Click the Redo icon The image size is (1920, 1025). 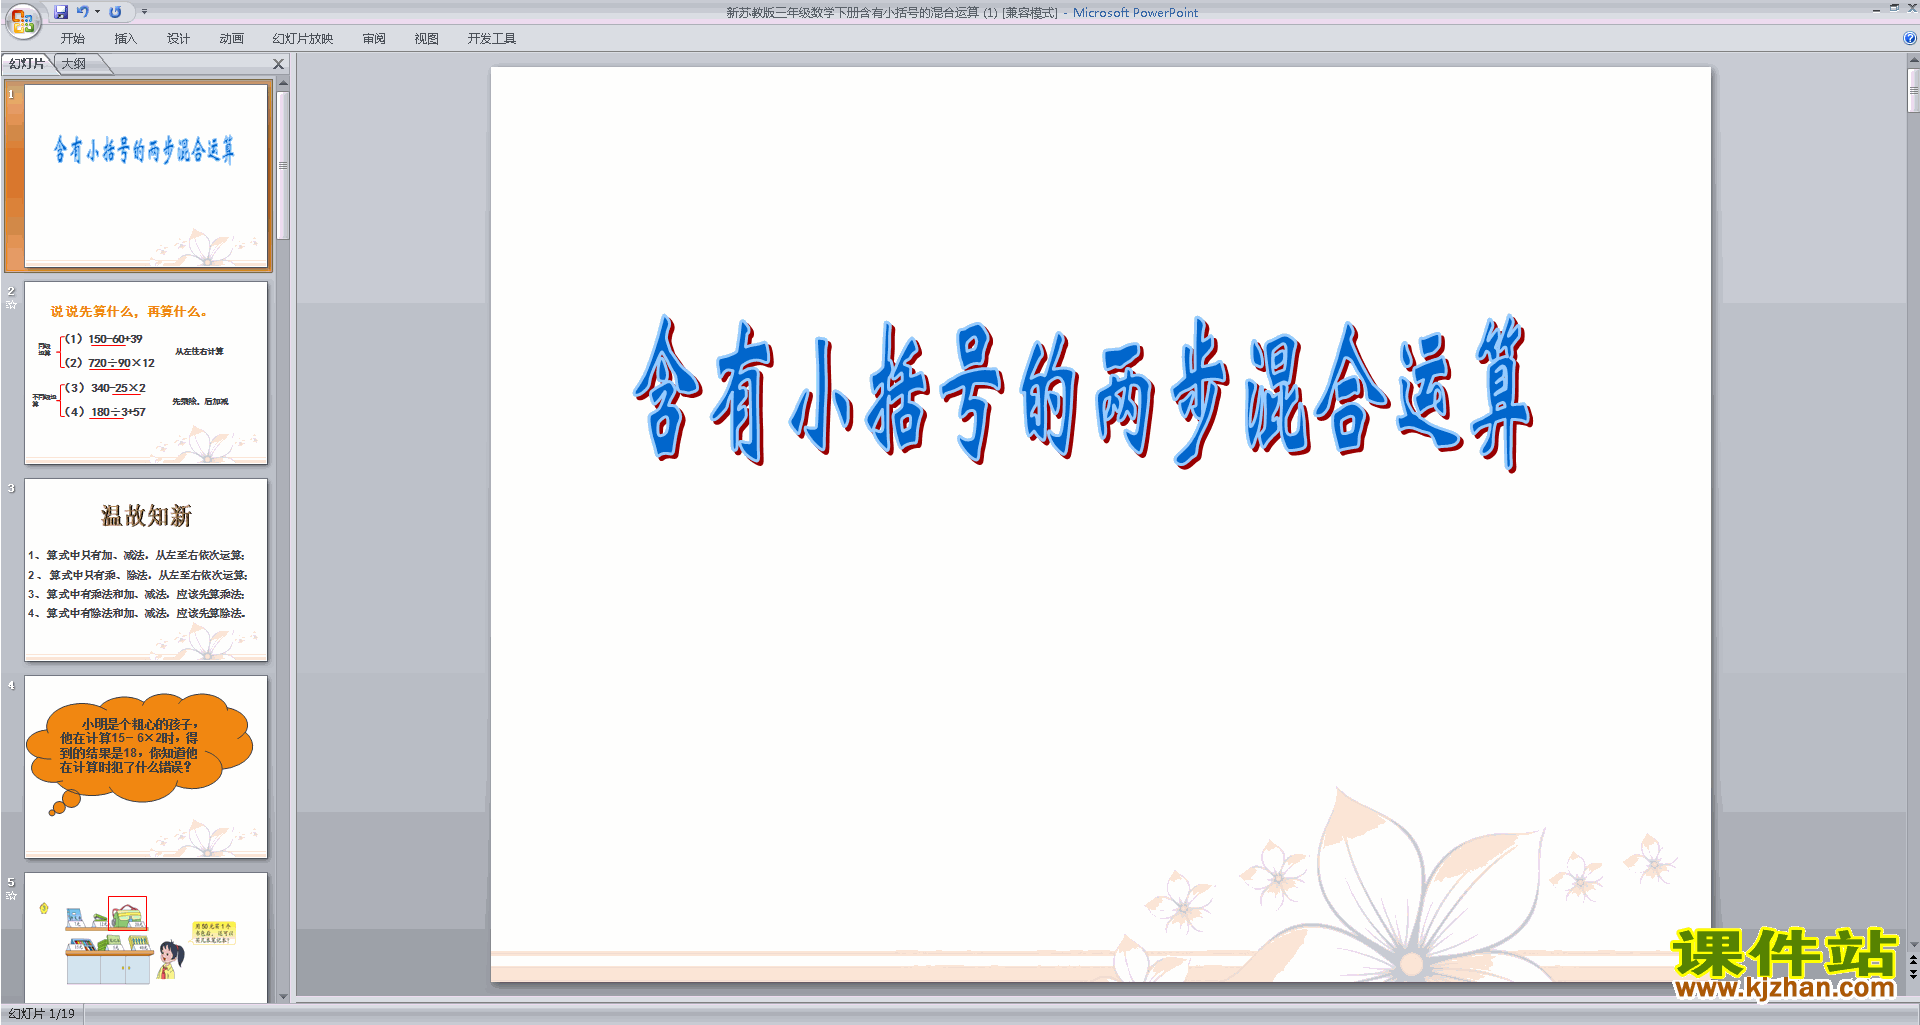tap(116, 12)
